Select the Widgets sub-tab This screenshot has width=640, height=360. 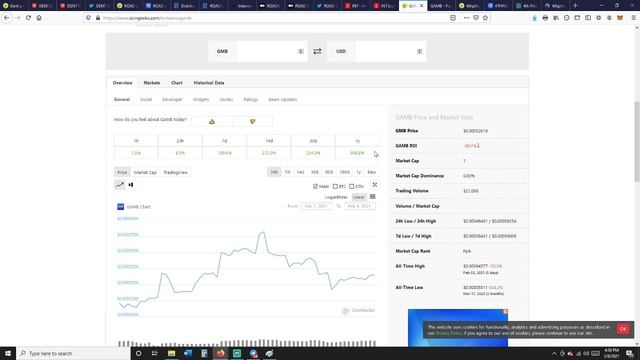pyautogui.click(x=201, y=100)
